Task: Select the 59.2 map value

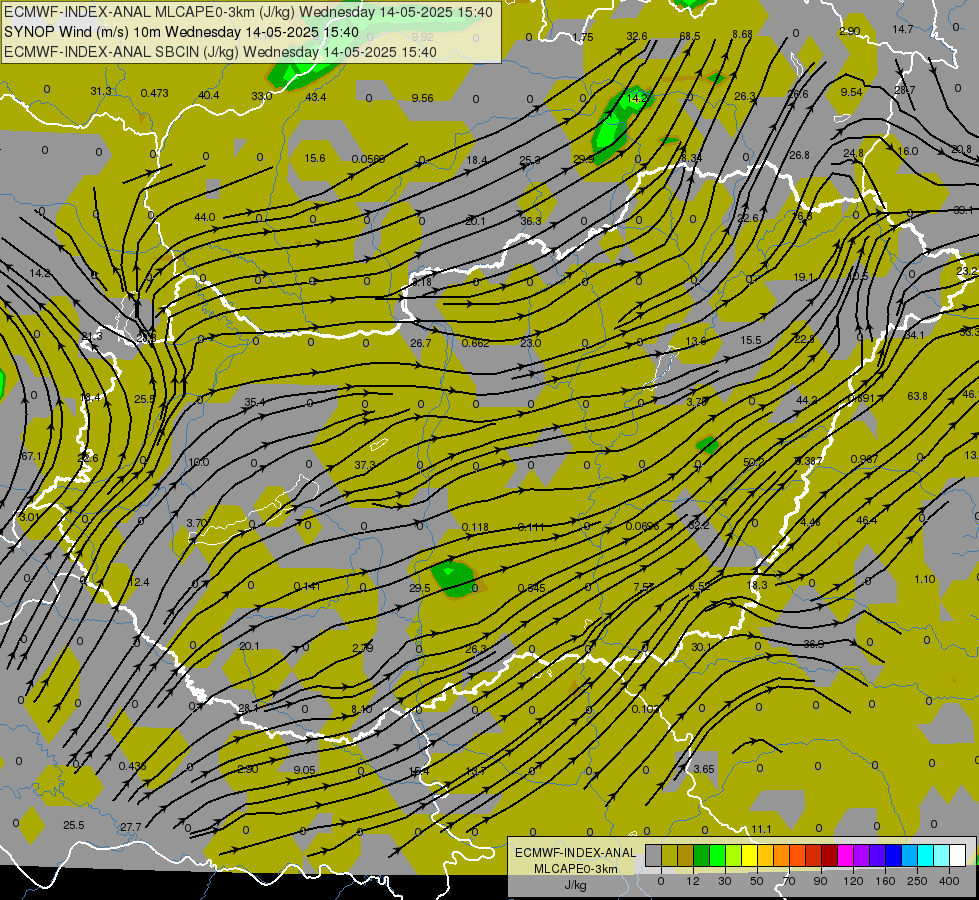Action: coord(754,462)
